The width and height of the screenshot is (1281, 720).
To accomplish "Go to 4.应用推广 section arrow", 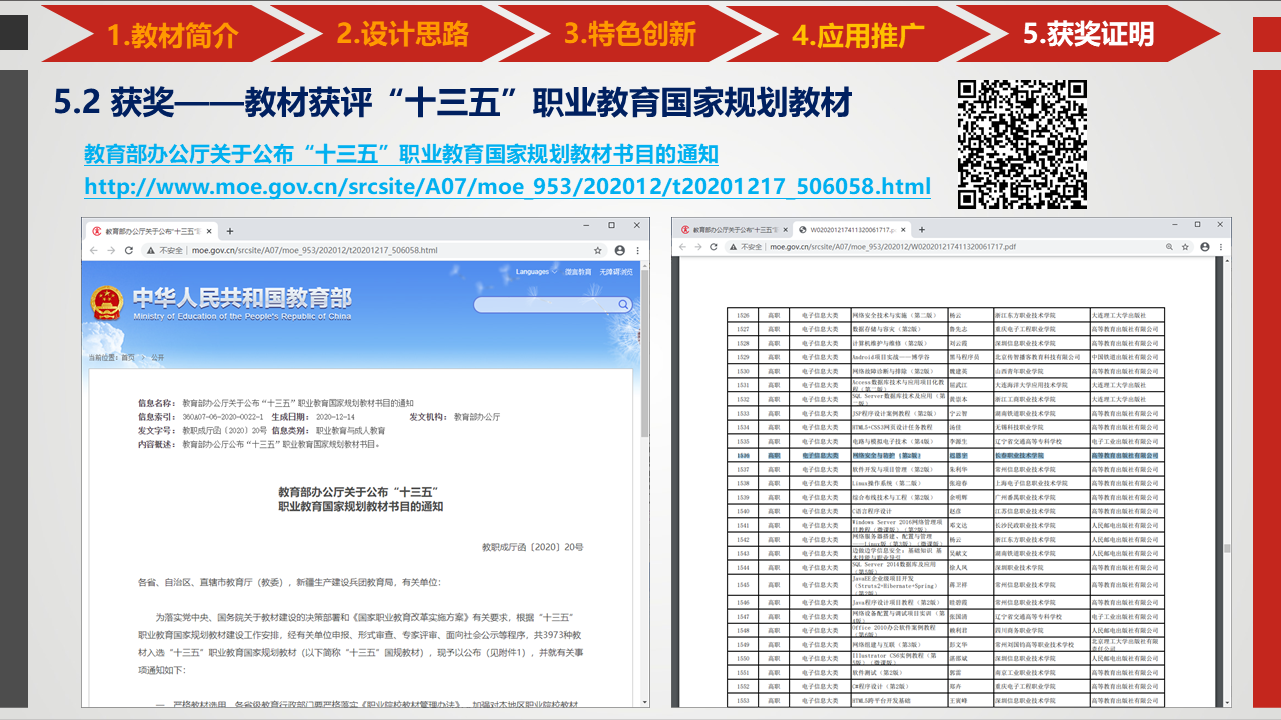I will pyautogui.click(x=858, y=35).
